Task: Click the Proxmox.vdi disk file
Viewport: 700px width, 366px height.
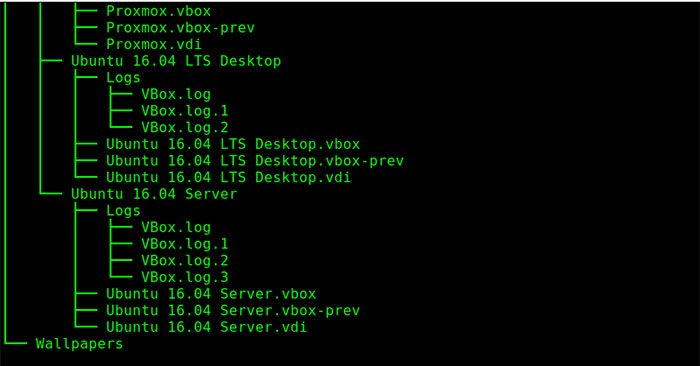Action: (154, 44)
